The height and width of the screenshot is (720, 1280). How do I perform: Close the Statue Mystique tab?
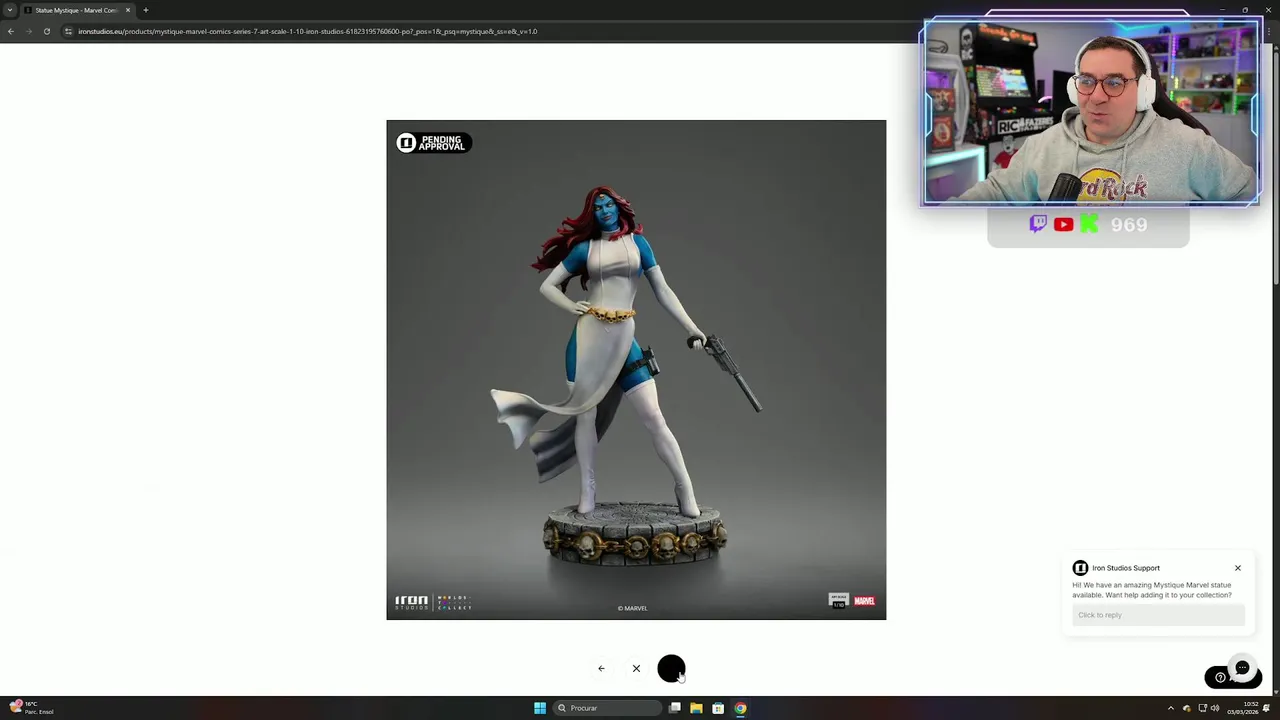128,10
